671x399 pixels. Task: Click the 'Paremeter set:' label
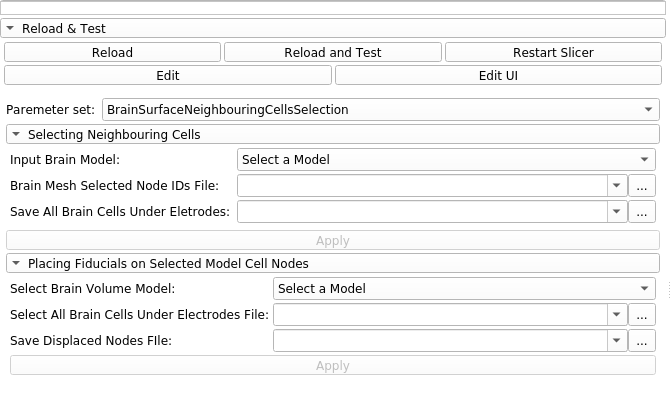pos(50,110)
